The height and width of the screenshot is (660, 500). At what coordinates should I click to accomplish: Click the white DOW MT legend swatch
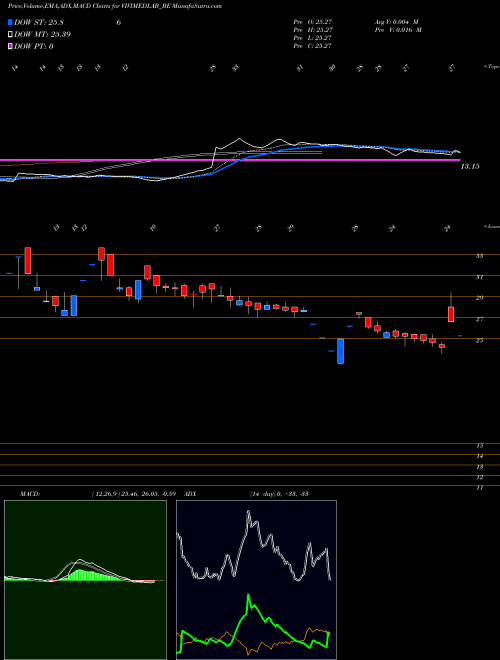(10, 35)
